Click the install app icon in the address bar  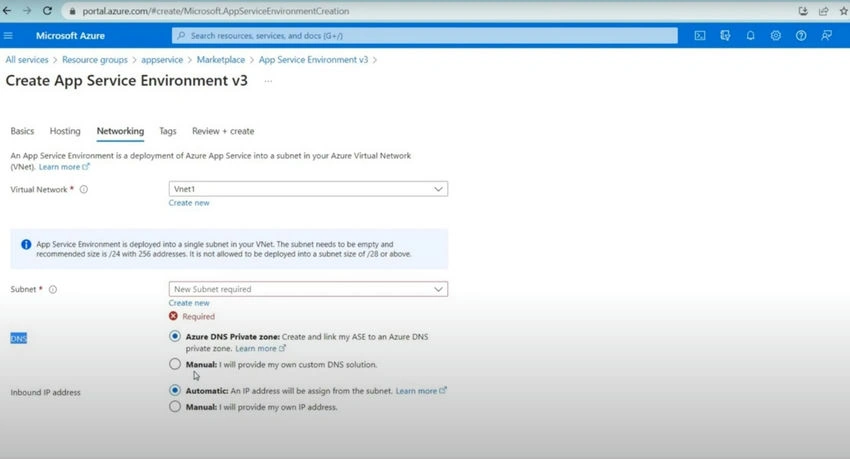803,11
